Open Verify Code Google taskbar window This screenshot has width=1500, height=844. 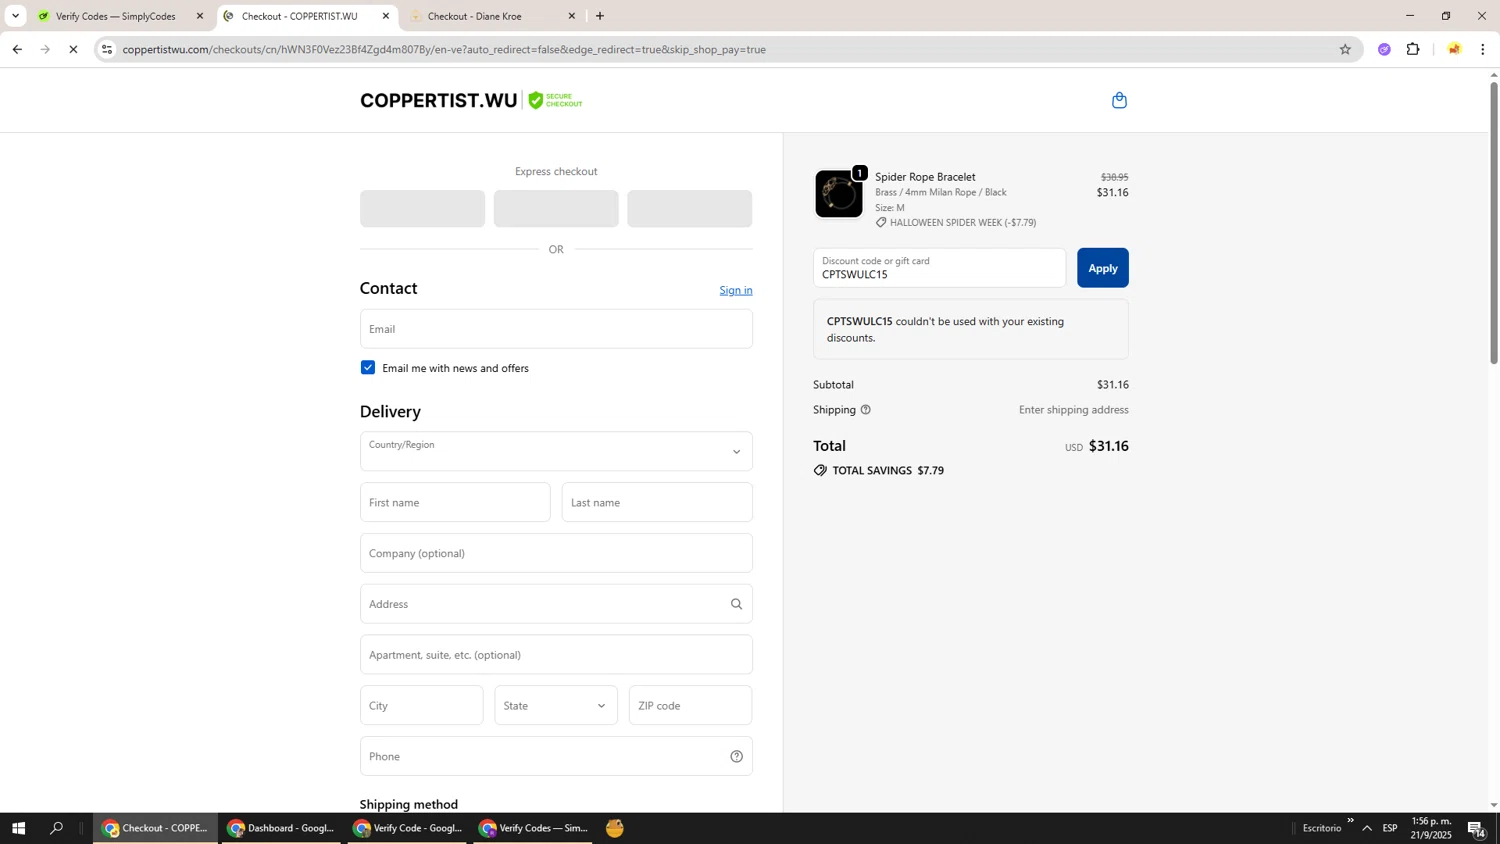click(408, 828)
